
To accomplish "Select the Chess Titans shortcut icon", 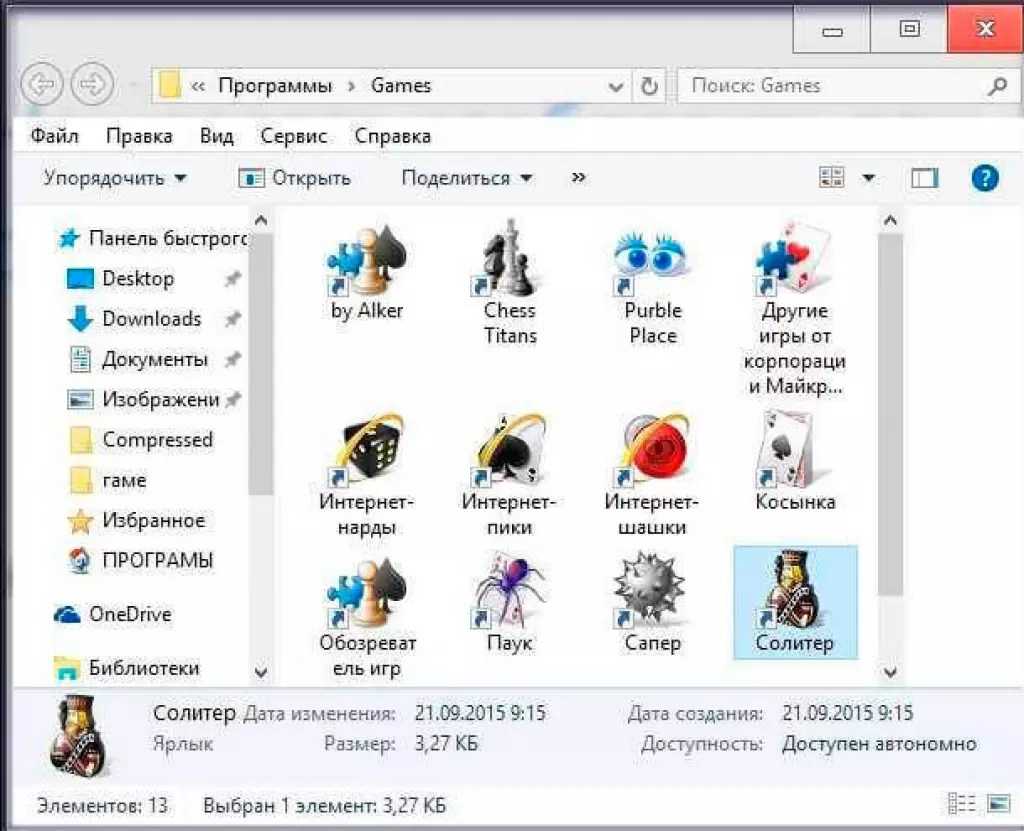I will pyautogui.click(x=509, y=258).
